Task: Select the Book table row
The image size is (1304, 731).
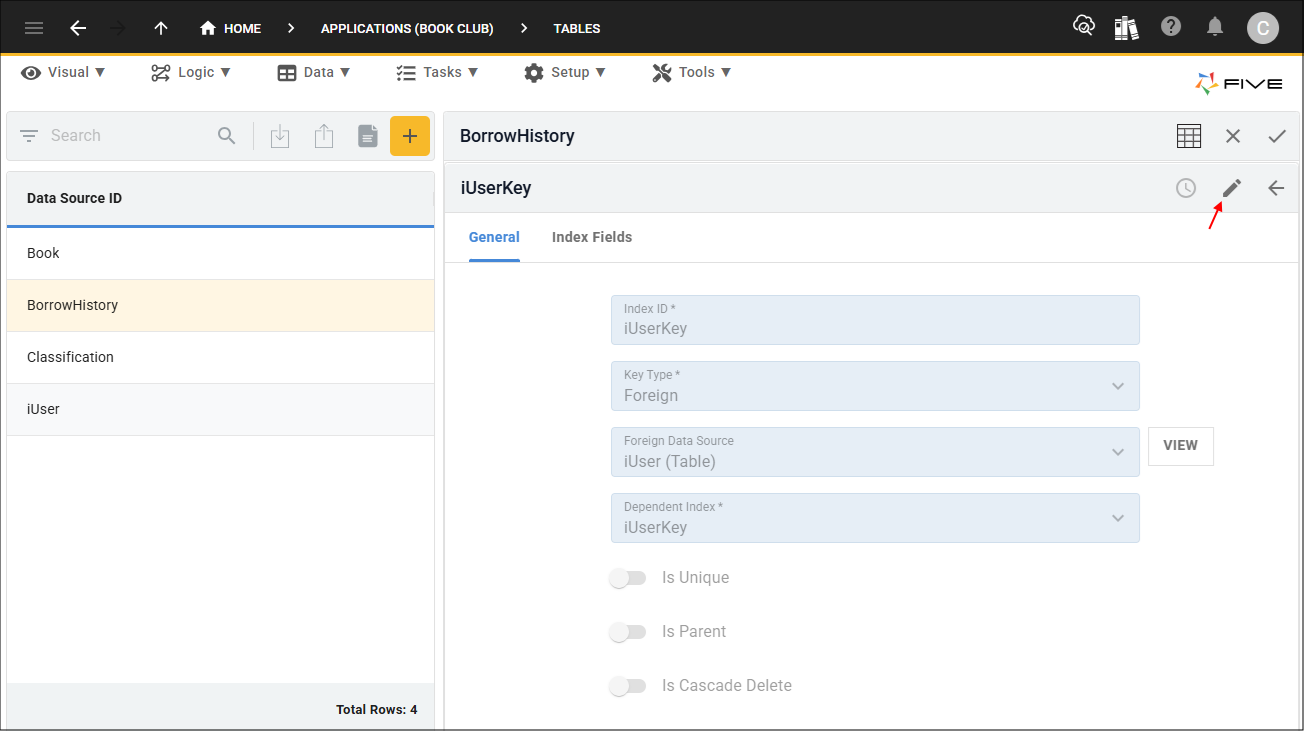Action: coord(220,253)
